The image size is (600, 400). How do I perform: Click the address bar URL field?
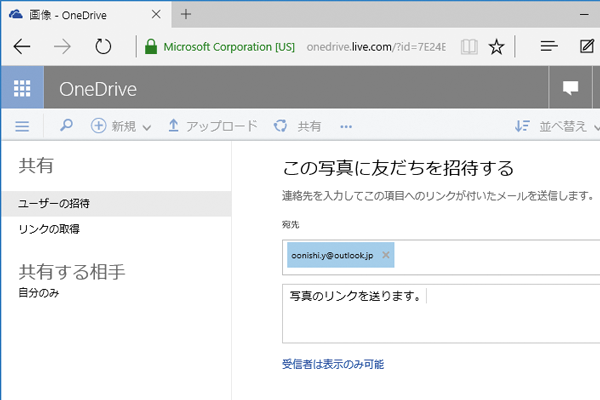point(376,47)
